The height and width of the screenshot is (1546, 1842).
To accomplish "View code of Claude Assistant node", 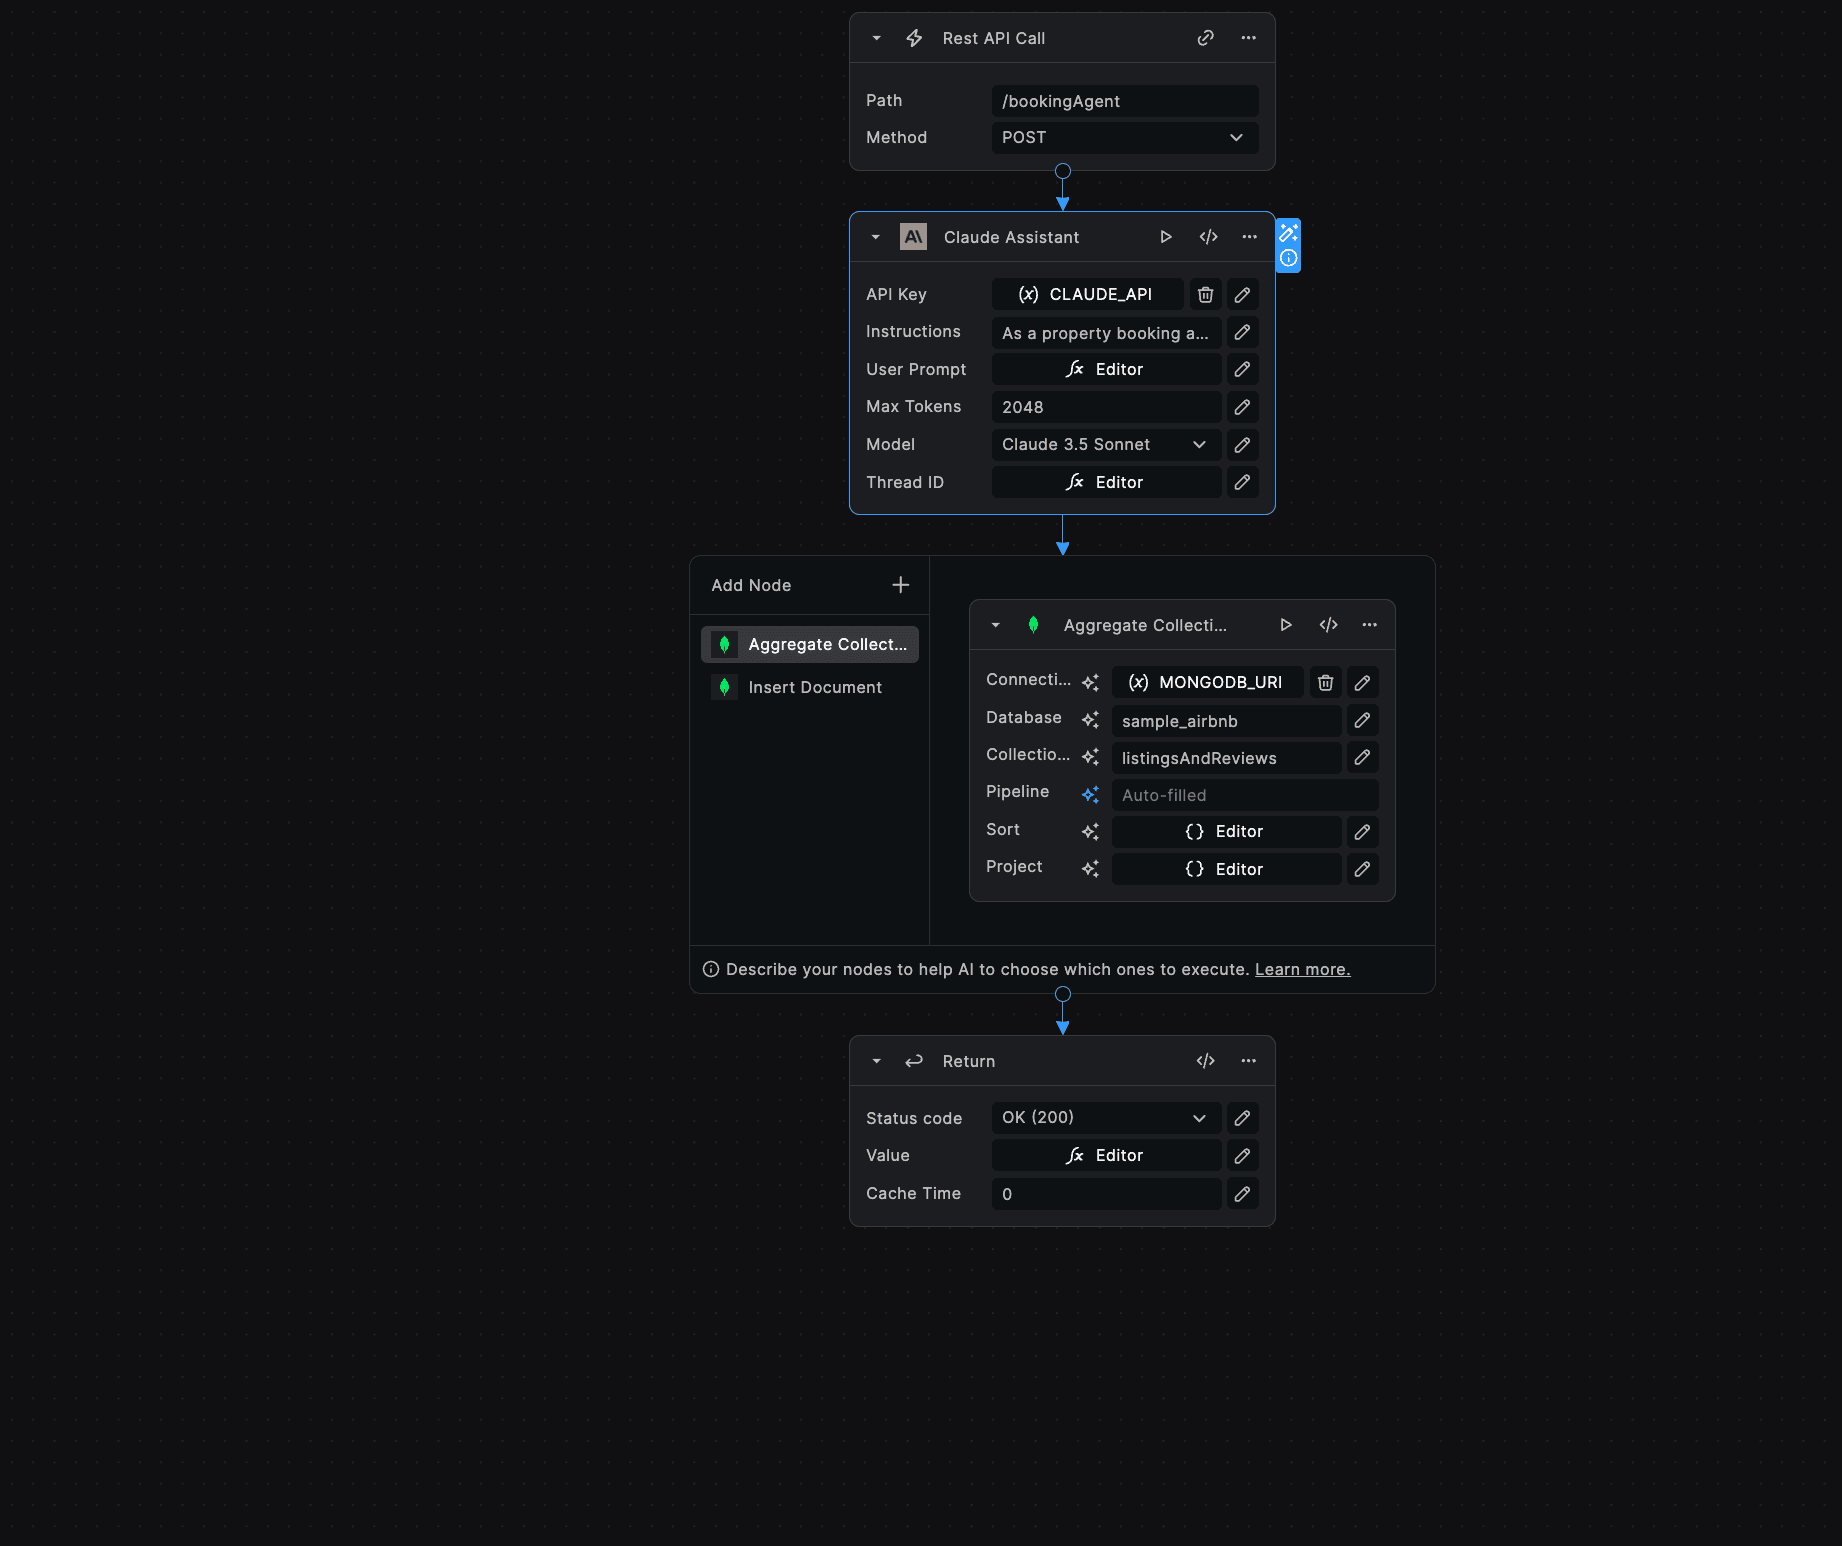I will pos(1208,237).
